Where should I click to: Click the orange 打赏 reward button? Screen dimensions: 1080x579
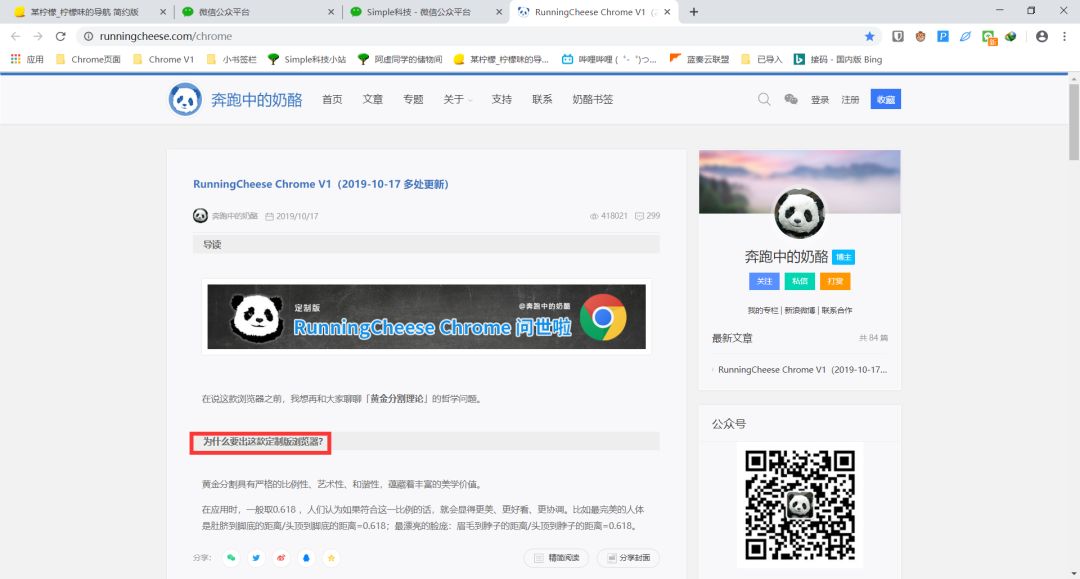(x=835, y=281)
